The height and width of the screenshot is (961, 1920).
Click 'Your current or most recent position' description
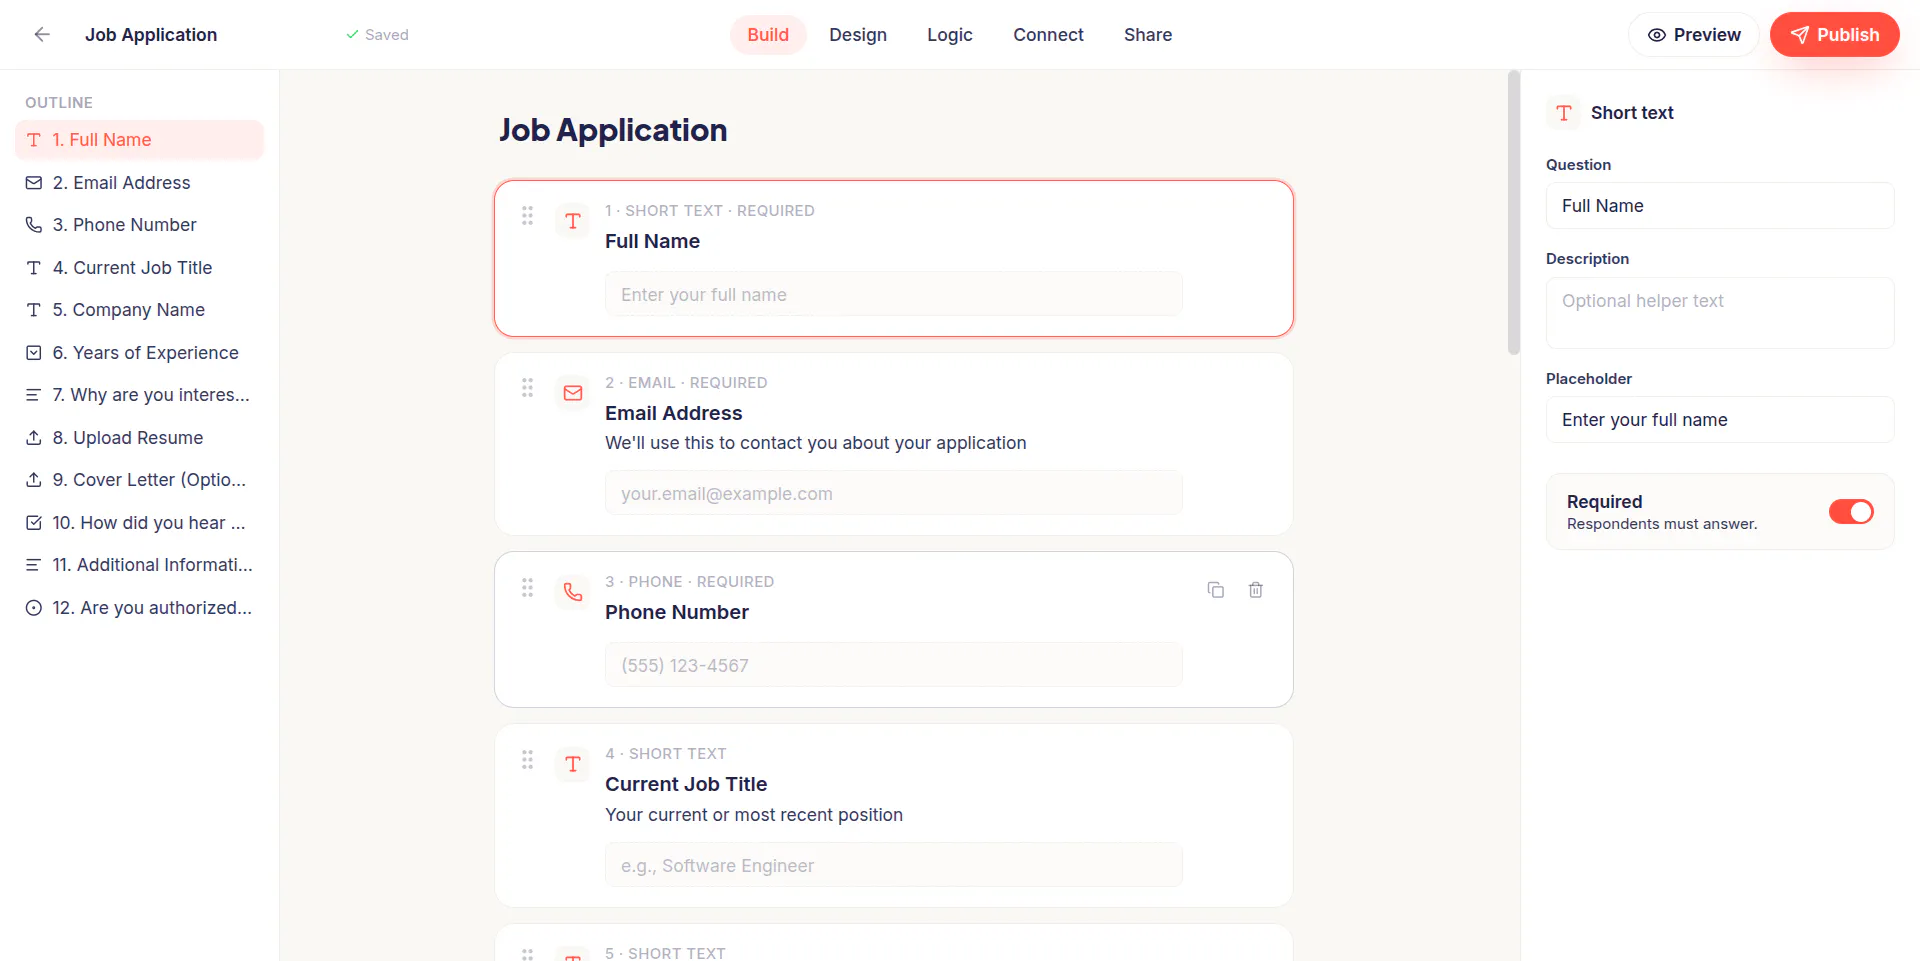754,815
